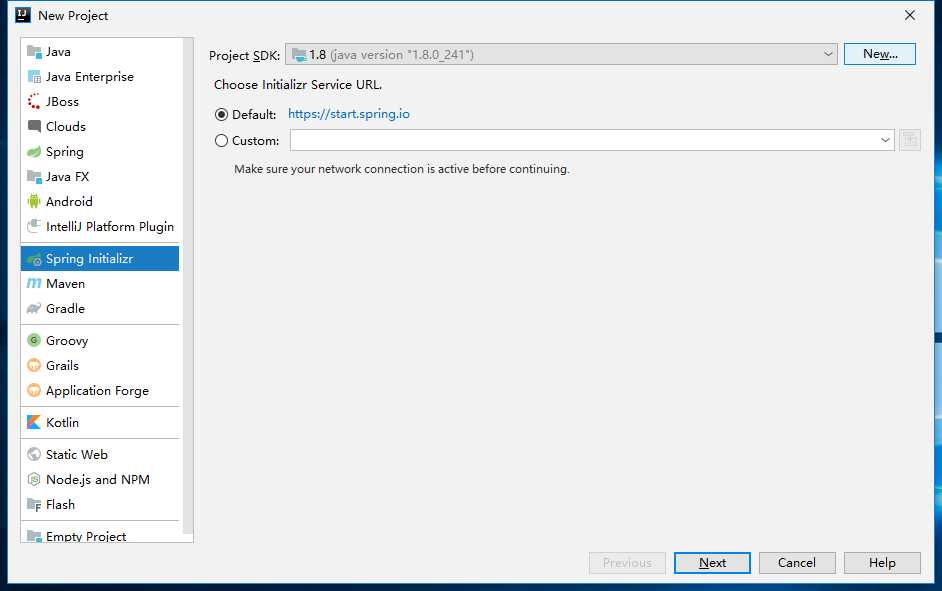Screen dimensions: 942x591
Task: Pick the JBoss red dots icon
Action: [x=34, y=102]
